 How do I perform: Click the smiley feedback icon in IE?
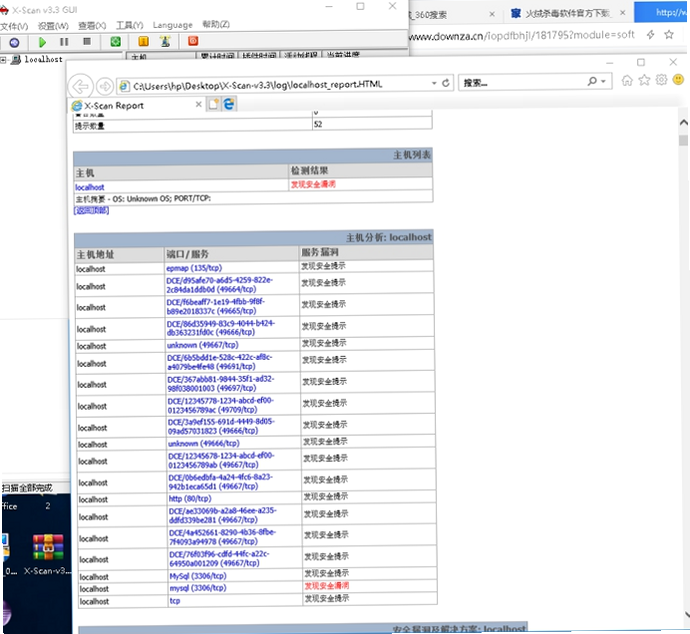[x=679, y=79]
